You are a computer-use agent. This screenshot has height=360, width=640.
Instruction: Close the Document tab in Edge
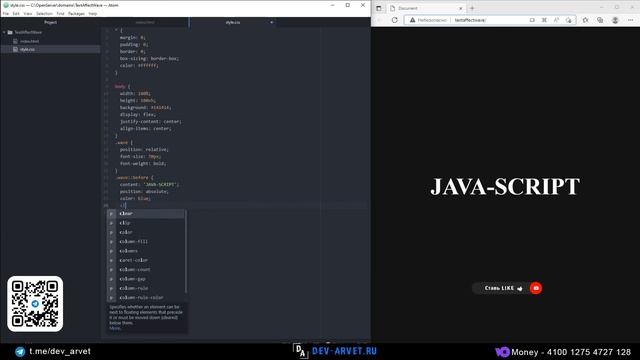[x=461, y=8]
